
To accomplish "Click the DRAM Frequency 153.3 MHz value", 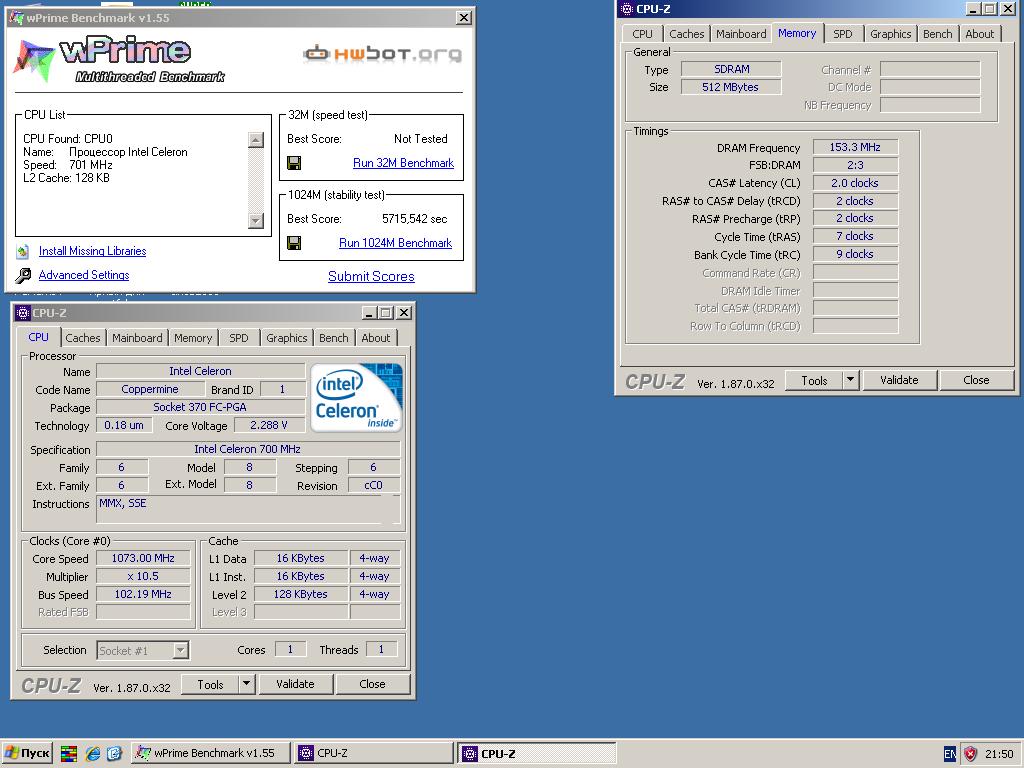I will point(855,148).
